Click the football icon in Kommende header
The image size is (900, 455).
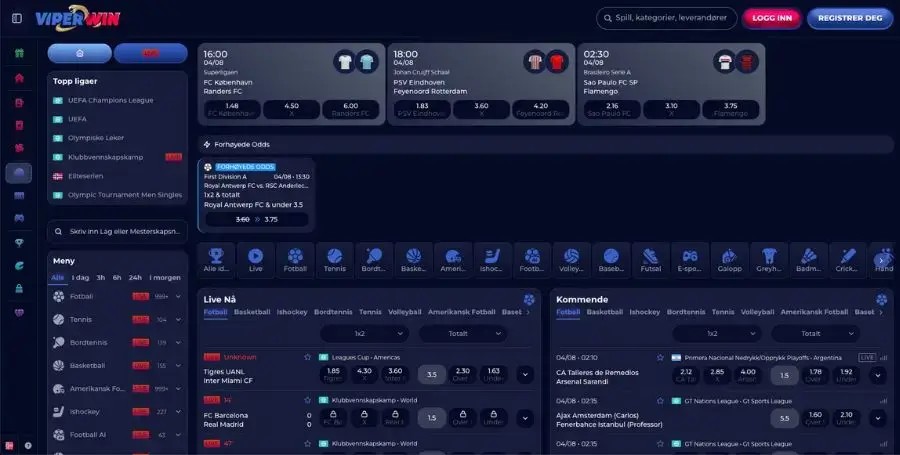point(881,300)
